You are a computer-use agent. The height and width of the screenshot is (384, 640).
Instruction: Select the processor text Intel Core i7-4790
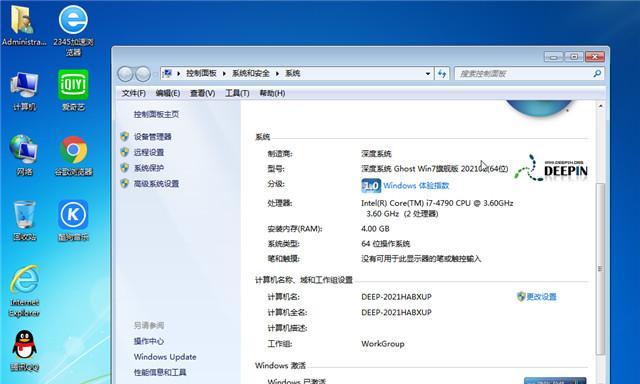437,203
